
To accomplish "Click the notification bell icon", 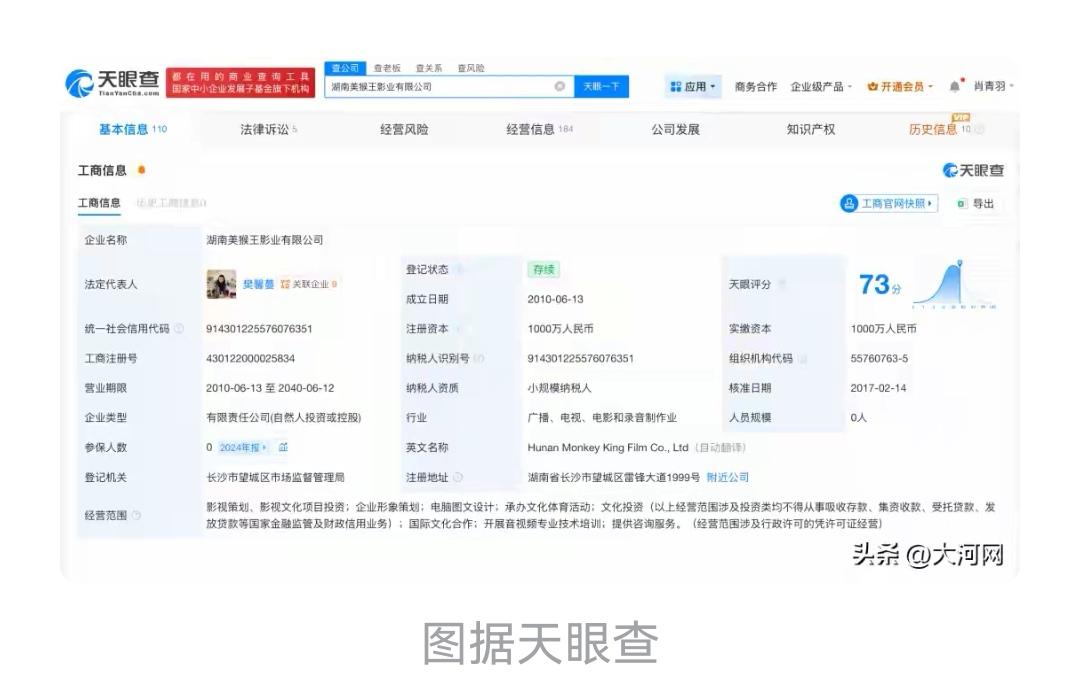I will pyautogui.click(x=955, y=87).
